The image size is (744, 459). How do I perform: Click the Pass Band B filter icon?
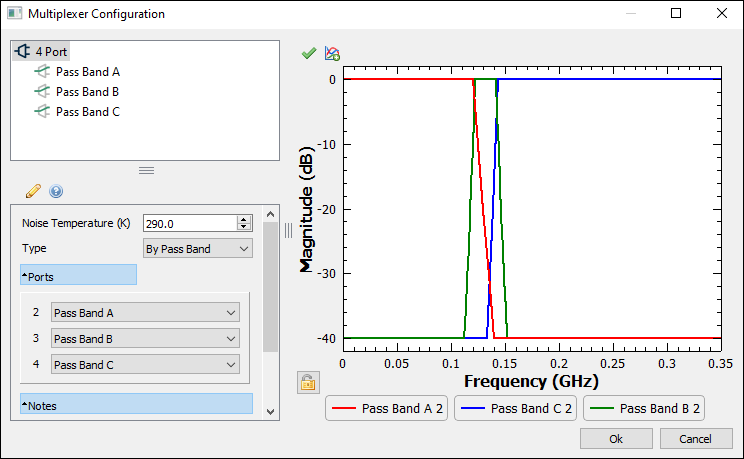click(42, 91)
